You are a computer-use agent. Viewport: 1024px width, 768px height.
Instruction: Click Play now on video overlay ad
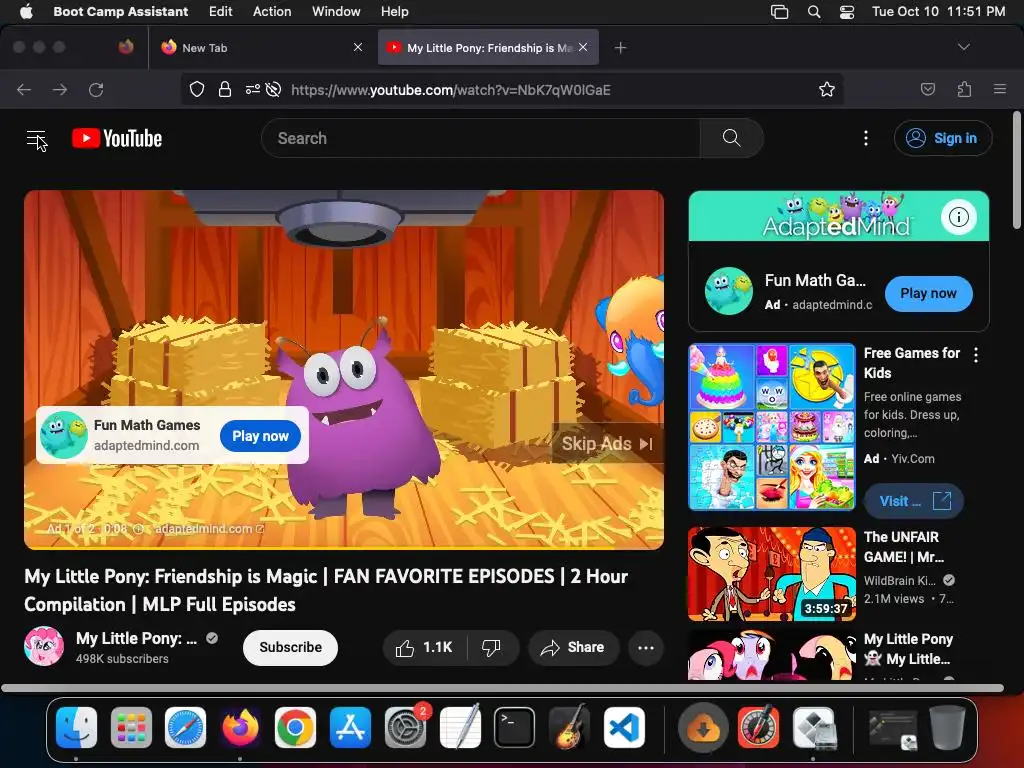[x=260, y=436]
